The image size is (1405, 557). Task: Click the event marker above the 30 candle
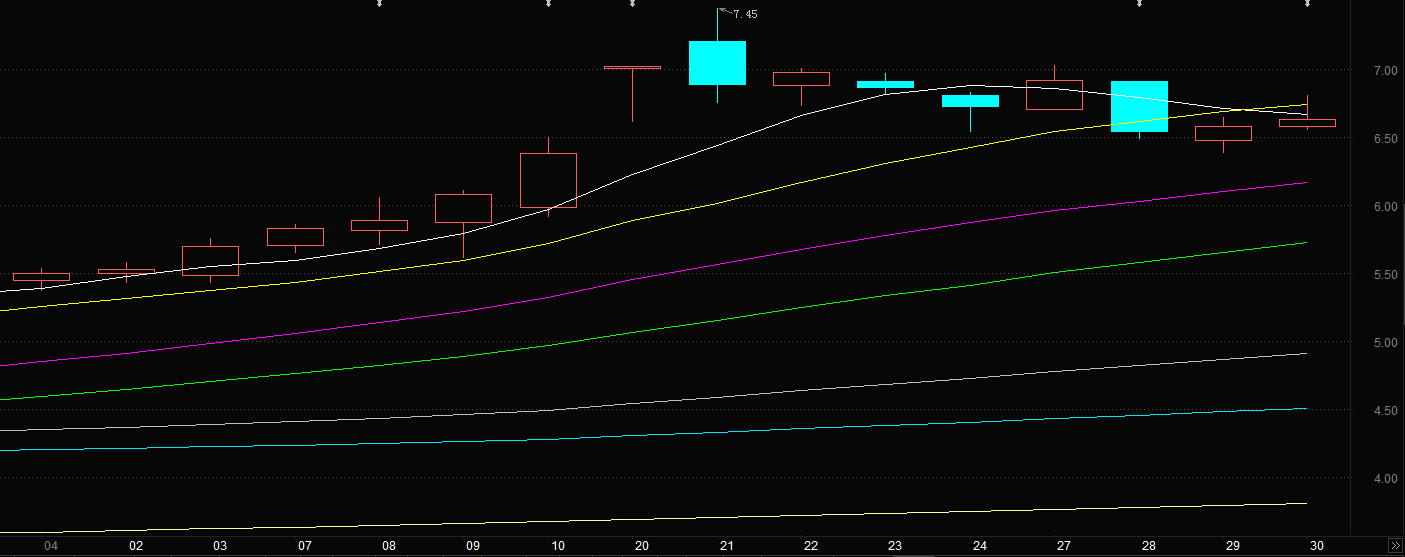click(x=1308, y=4)
